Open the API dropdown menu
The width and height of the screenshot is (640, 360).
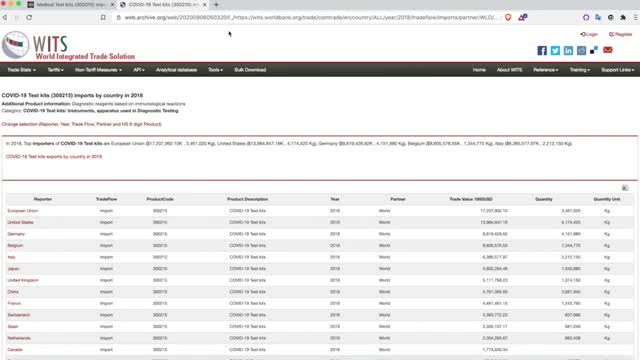(x=139, y=70)
